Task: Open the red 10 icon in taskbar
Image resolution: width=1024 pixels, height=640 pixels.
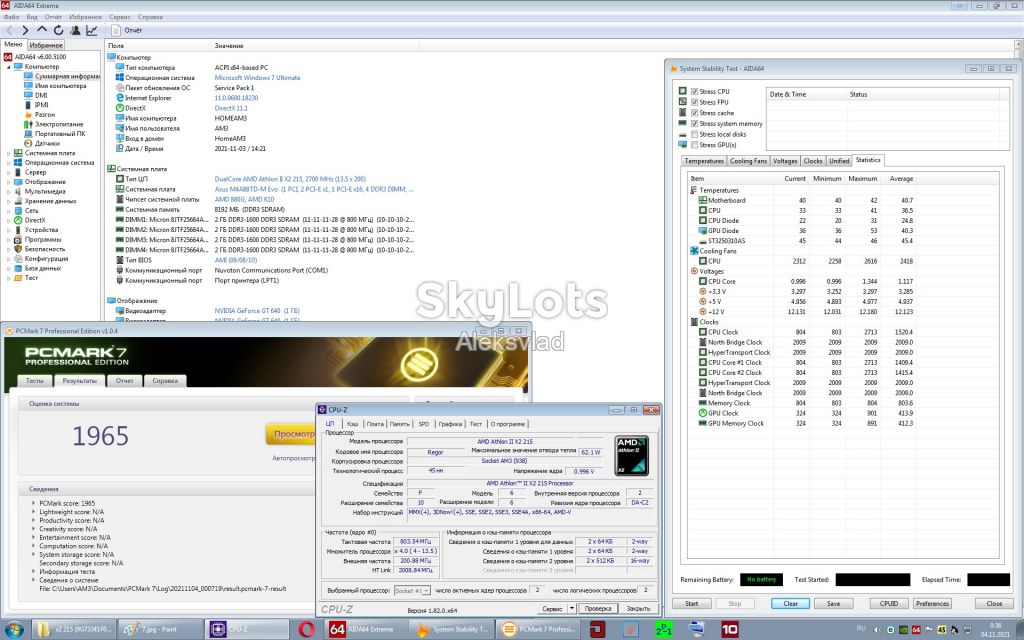Action: (730, 629)
